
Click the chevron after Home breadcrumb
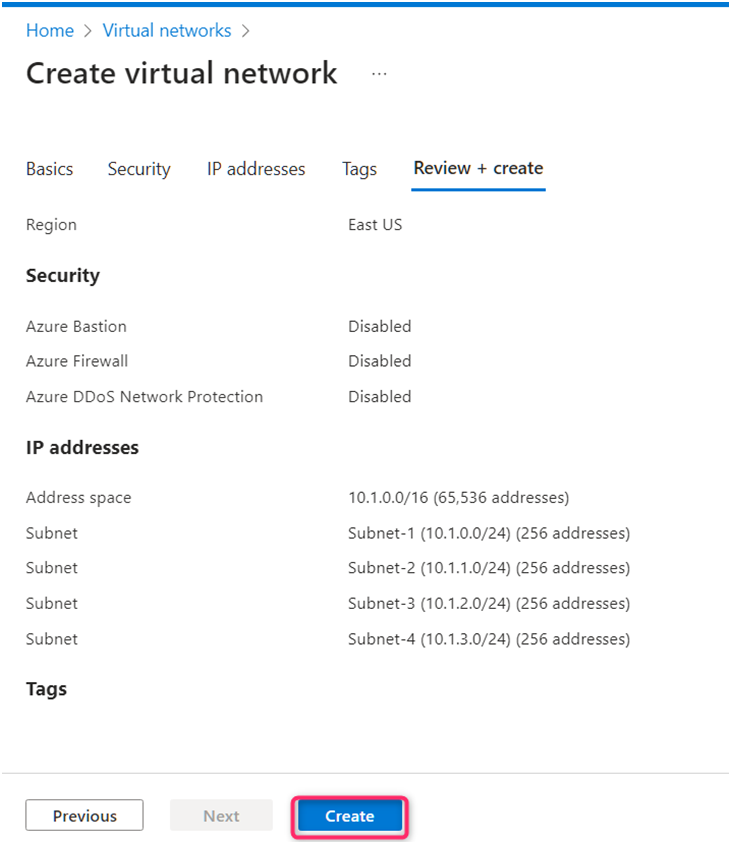[88, 31]
